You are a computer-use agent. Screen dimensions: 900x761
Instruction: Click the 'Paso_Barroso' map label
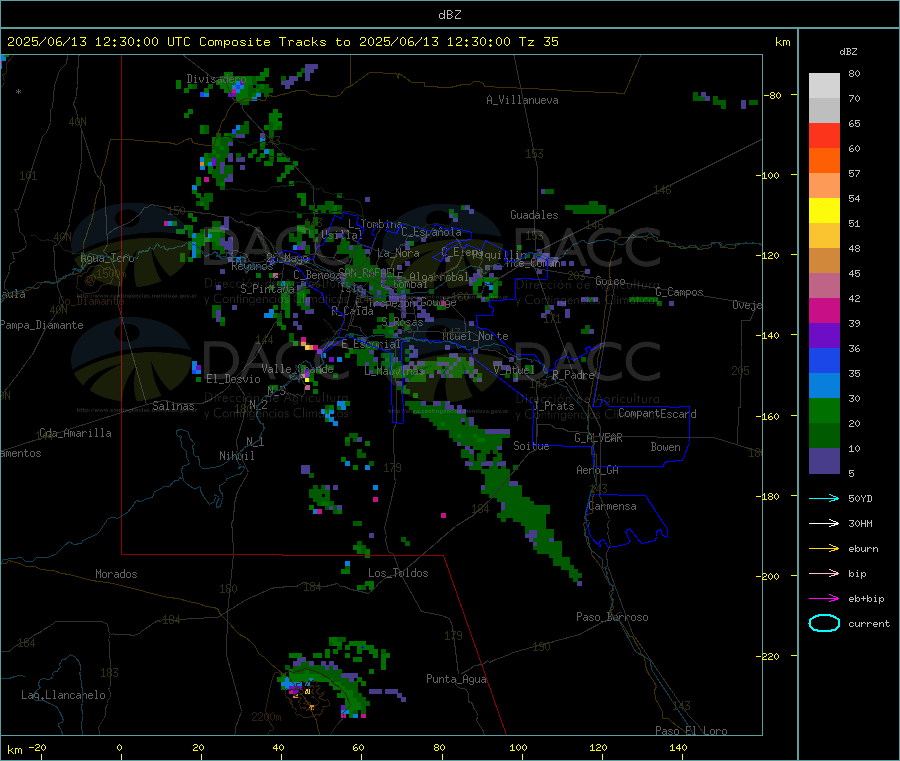[612, 617]
